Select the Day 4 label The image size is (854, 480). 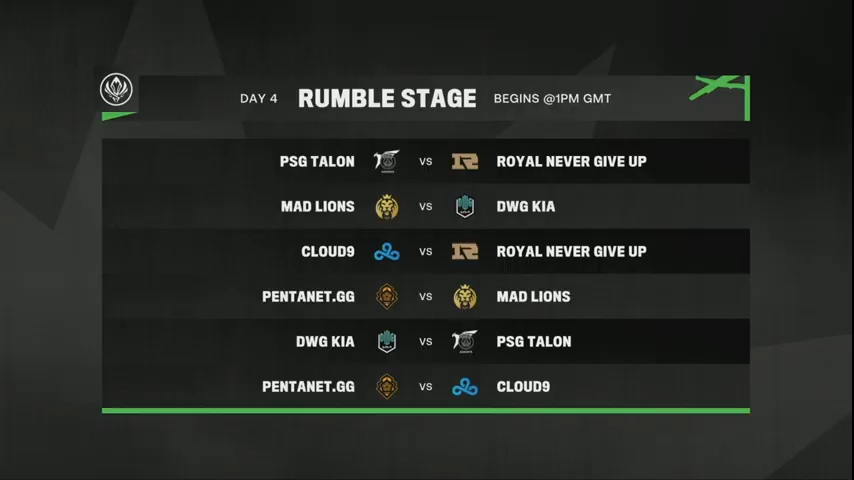259,99
